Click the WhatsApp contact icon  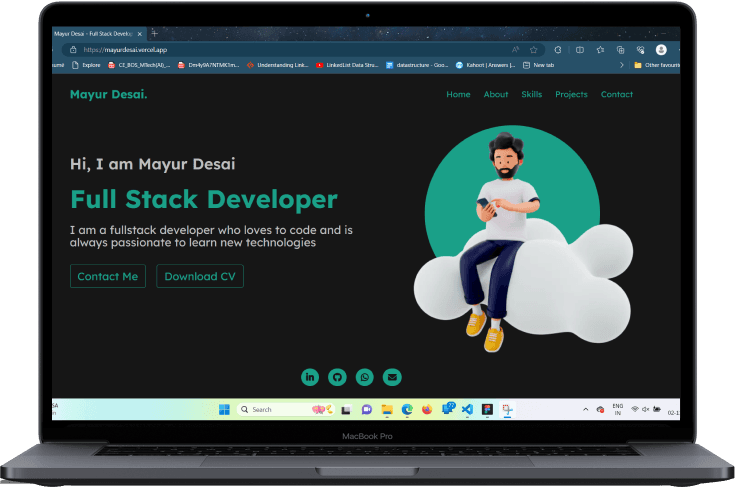[365, 377]
